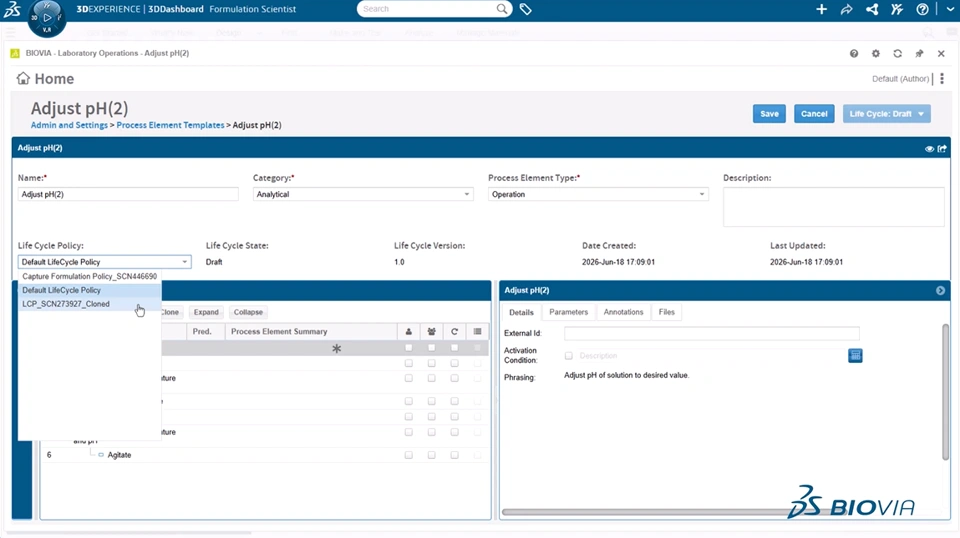The height and width of the screenshot is (538, 960).
Task: Switch to the Parameters tab
Action: click(x=568, y=312)
